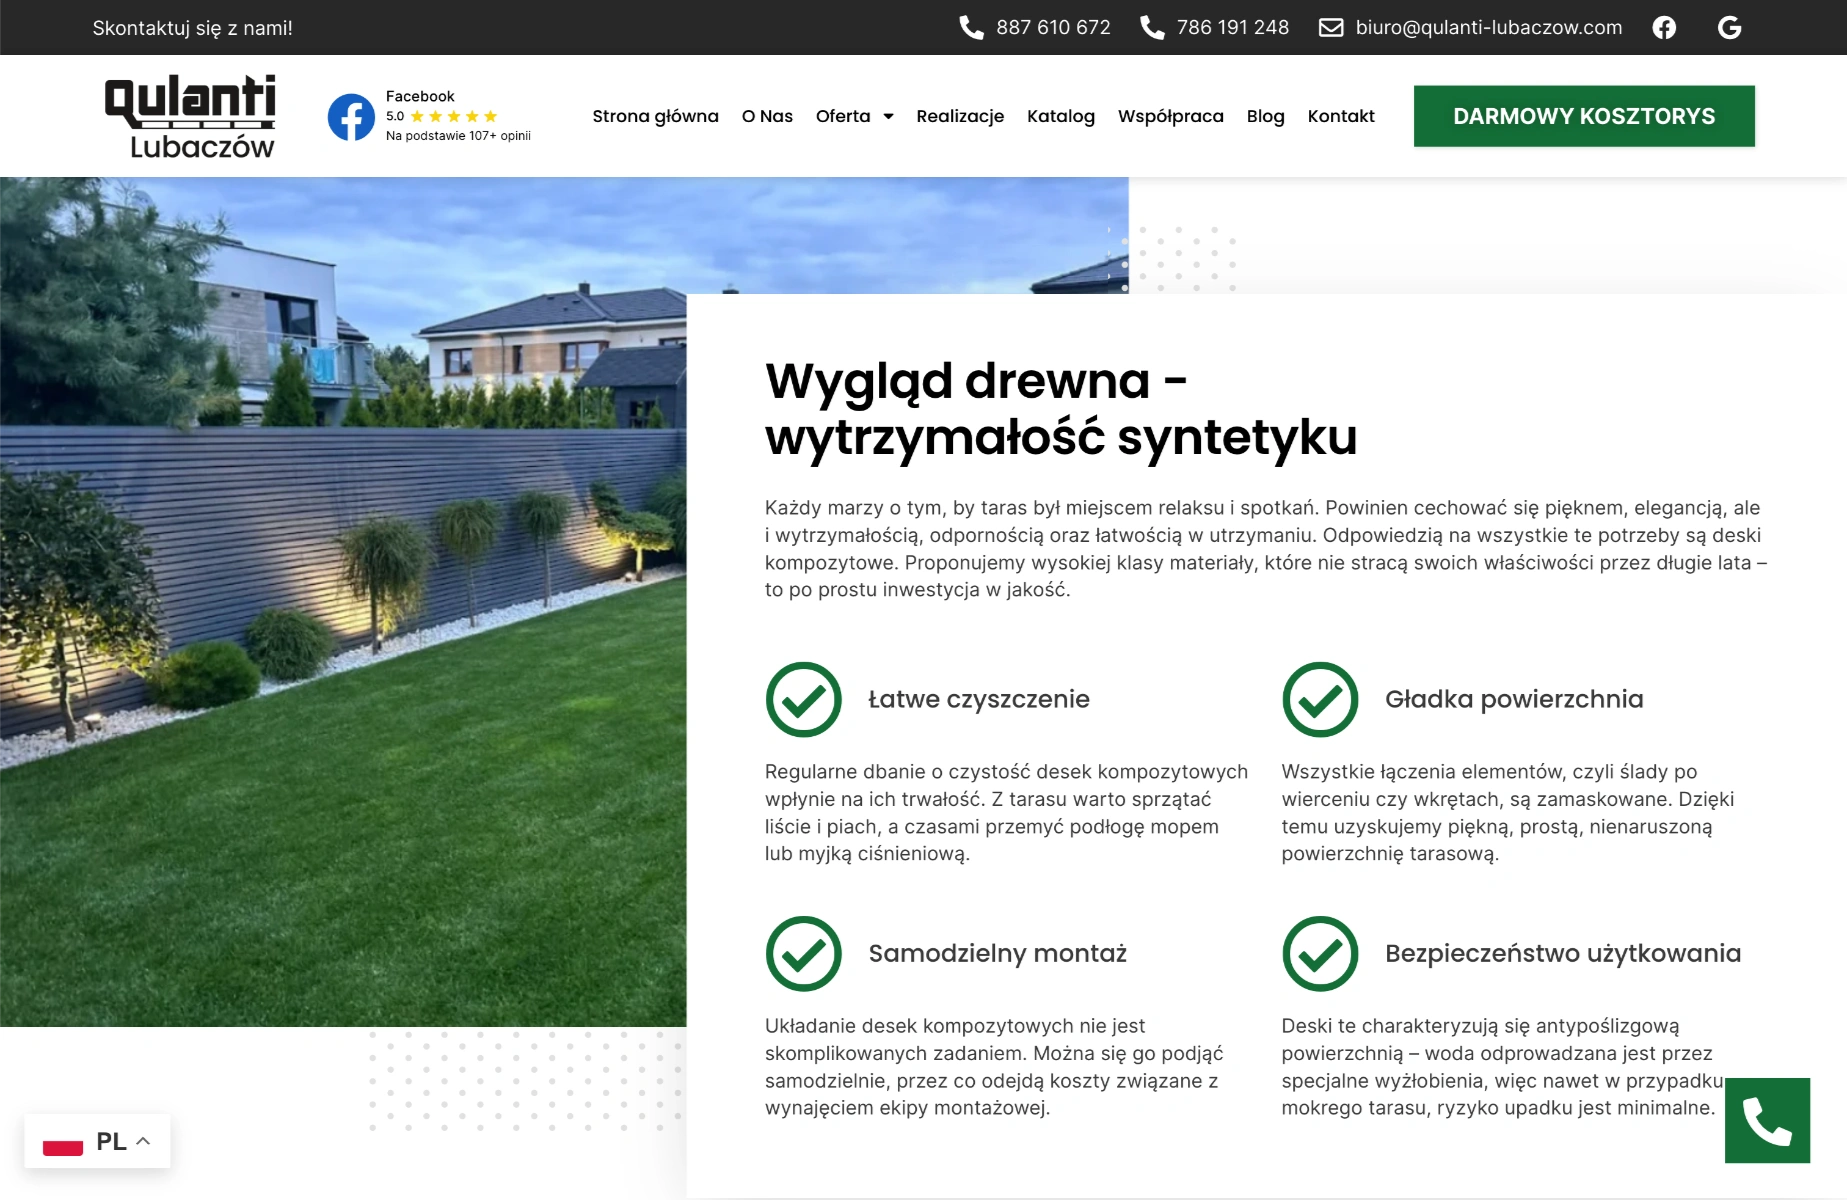Viewport: 1847px width, 1200px height.
Task: Click the checkmark beside Bezpieczeństwo użytkowania
Action: click(x=1320, y=954)
